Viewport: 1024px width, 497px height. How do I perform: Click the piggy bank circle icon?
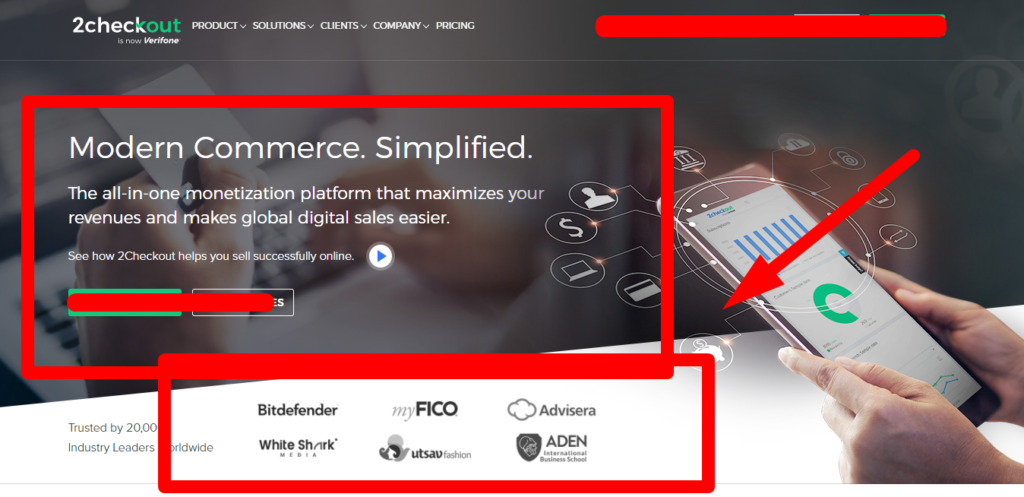tap(705, 347)
